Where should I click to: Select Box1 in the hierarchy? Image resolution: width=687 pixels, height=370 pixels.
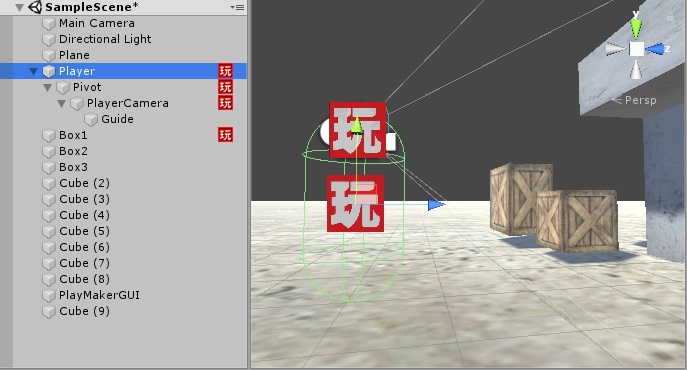(x=73, y=135)
